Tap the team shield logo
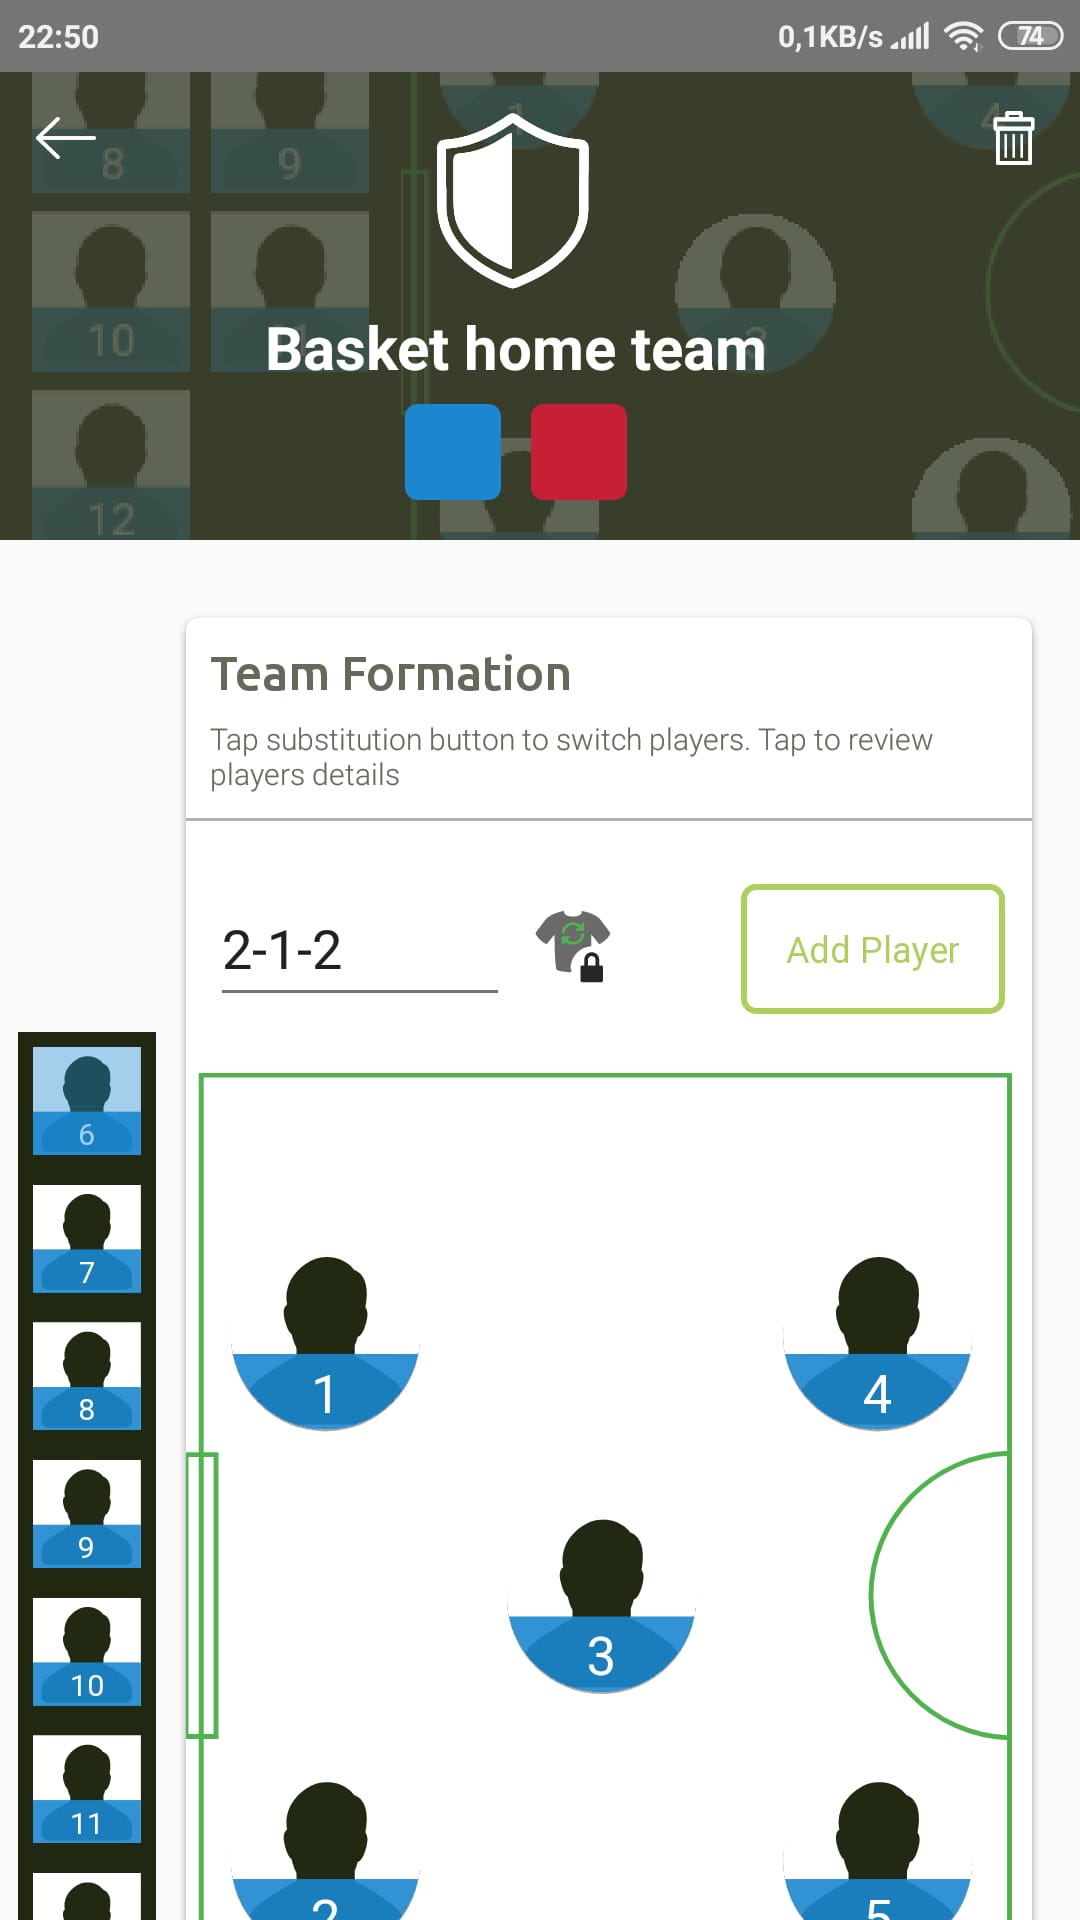The height and width of the screenshot is (1920, 1080). (x=513, y=200)
